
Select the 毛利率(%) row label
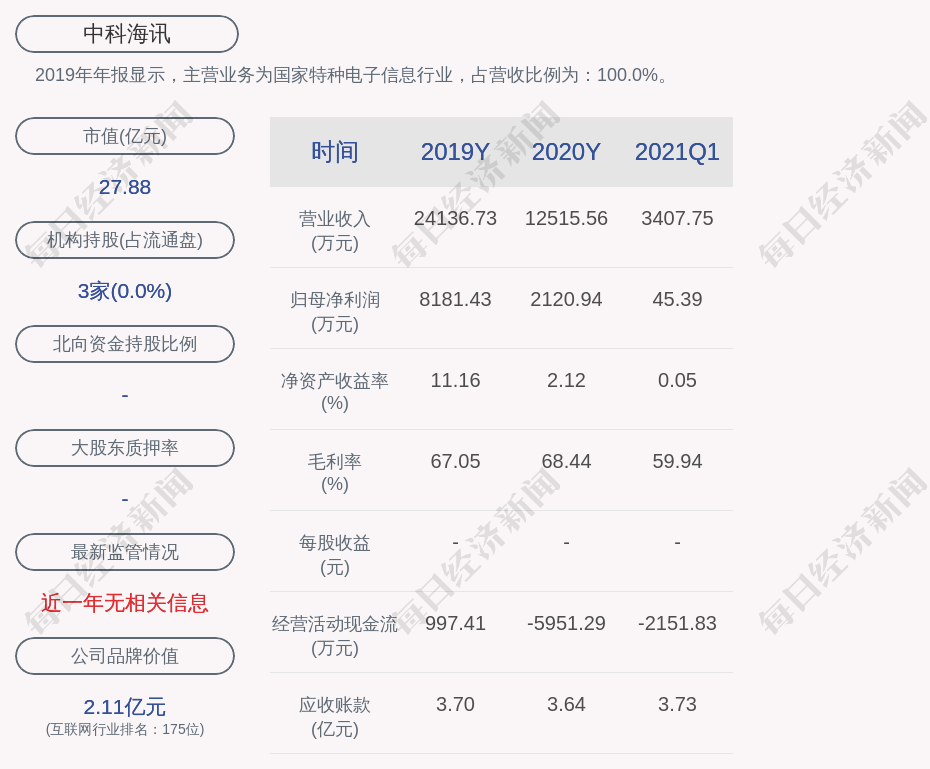coord(334,472)
